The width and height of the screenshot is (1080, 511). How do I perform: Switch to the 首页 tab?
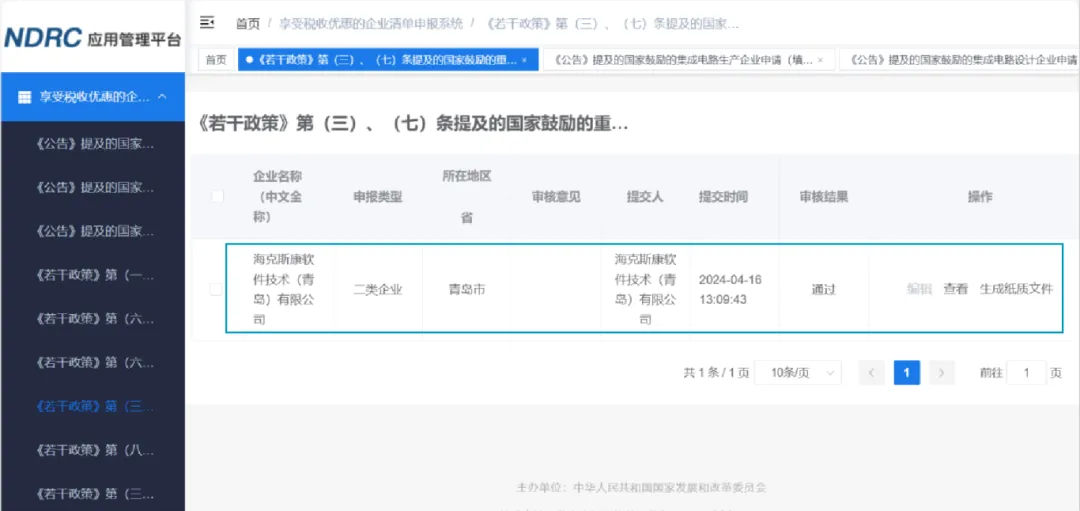(216, 60)
